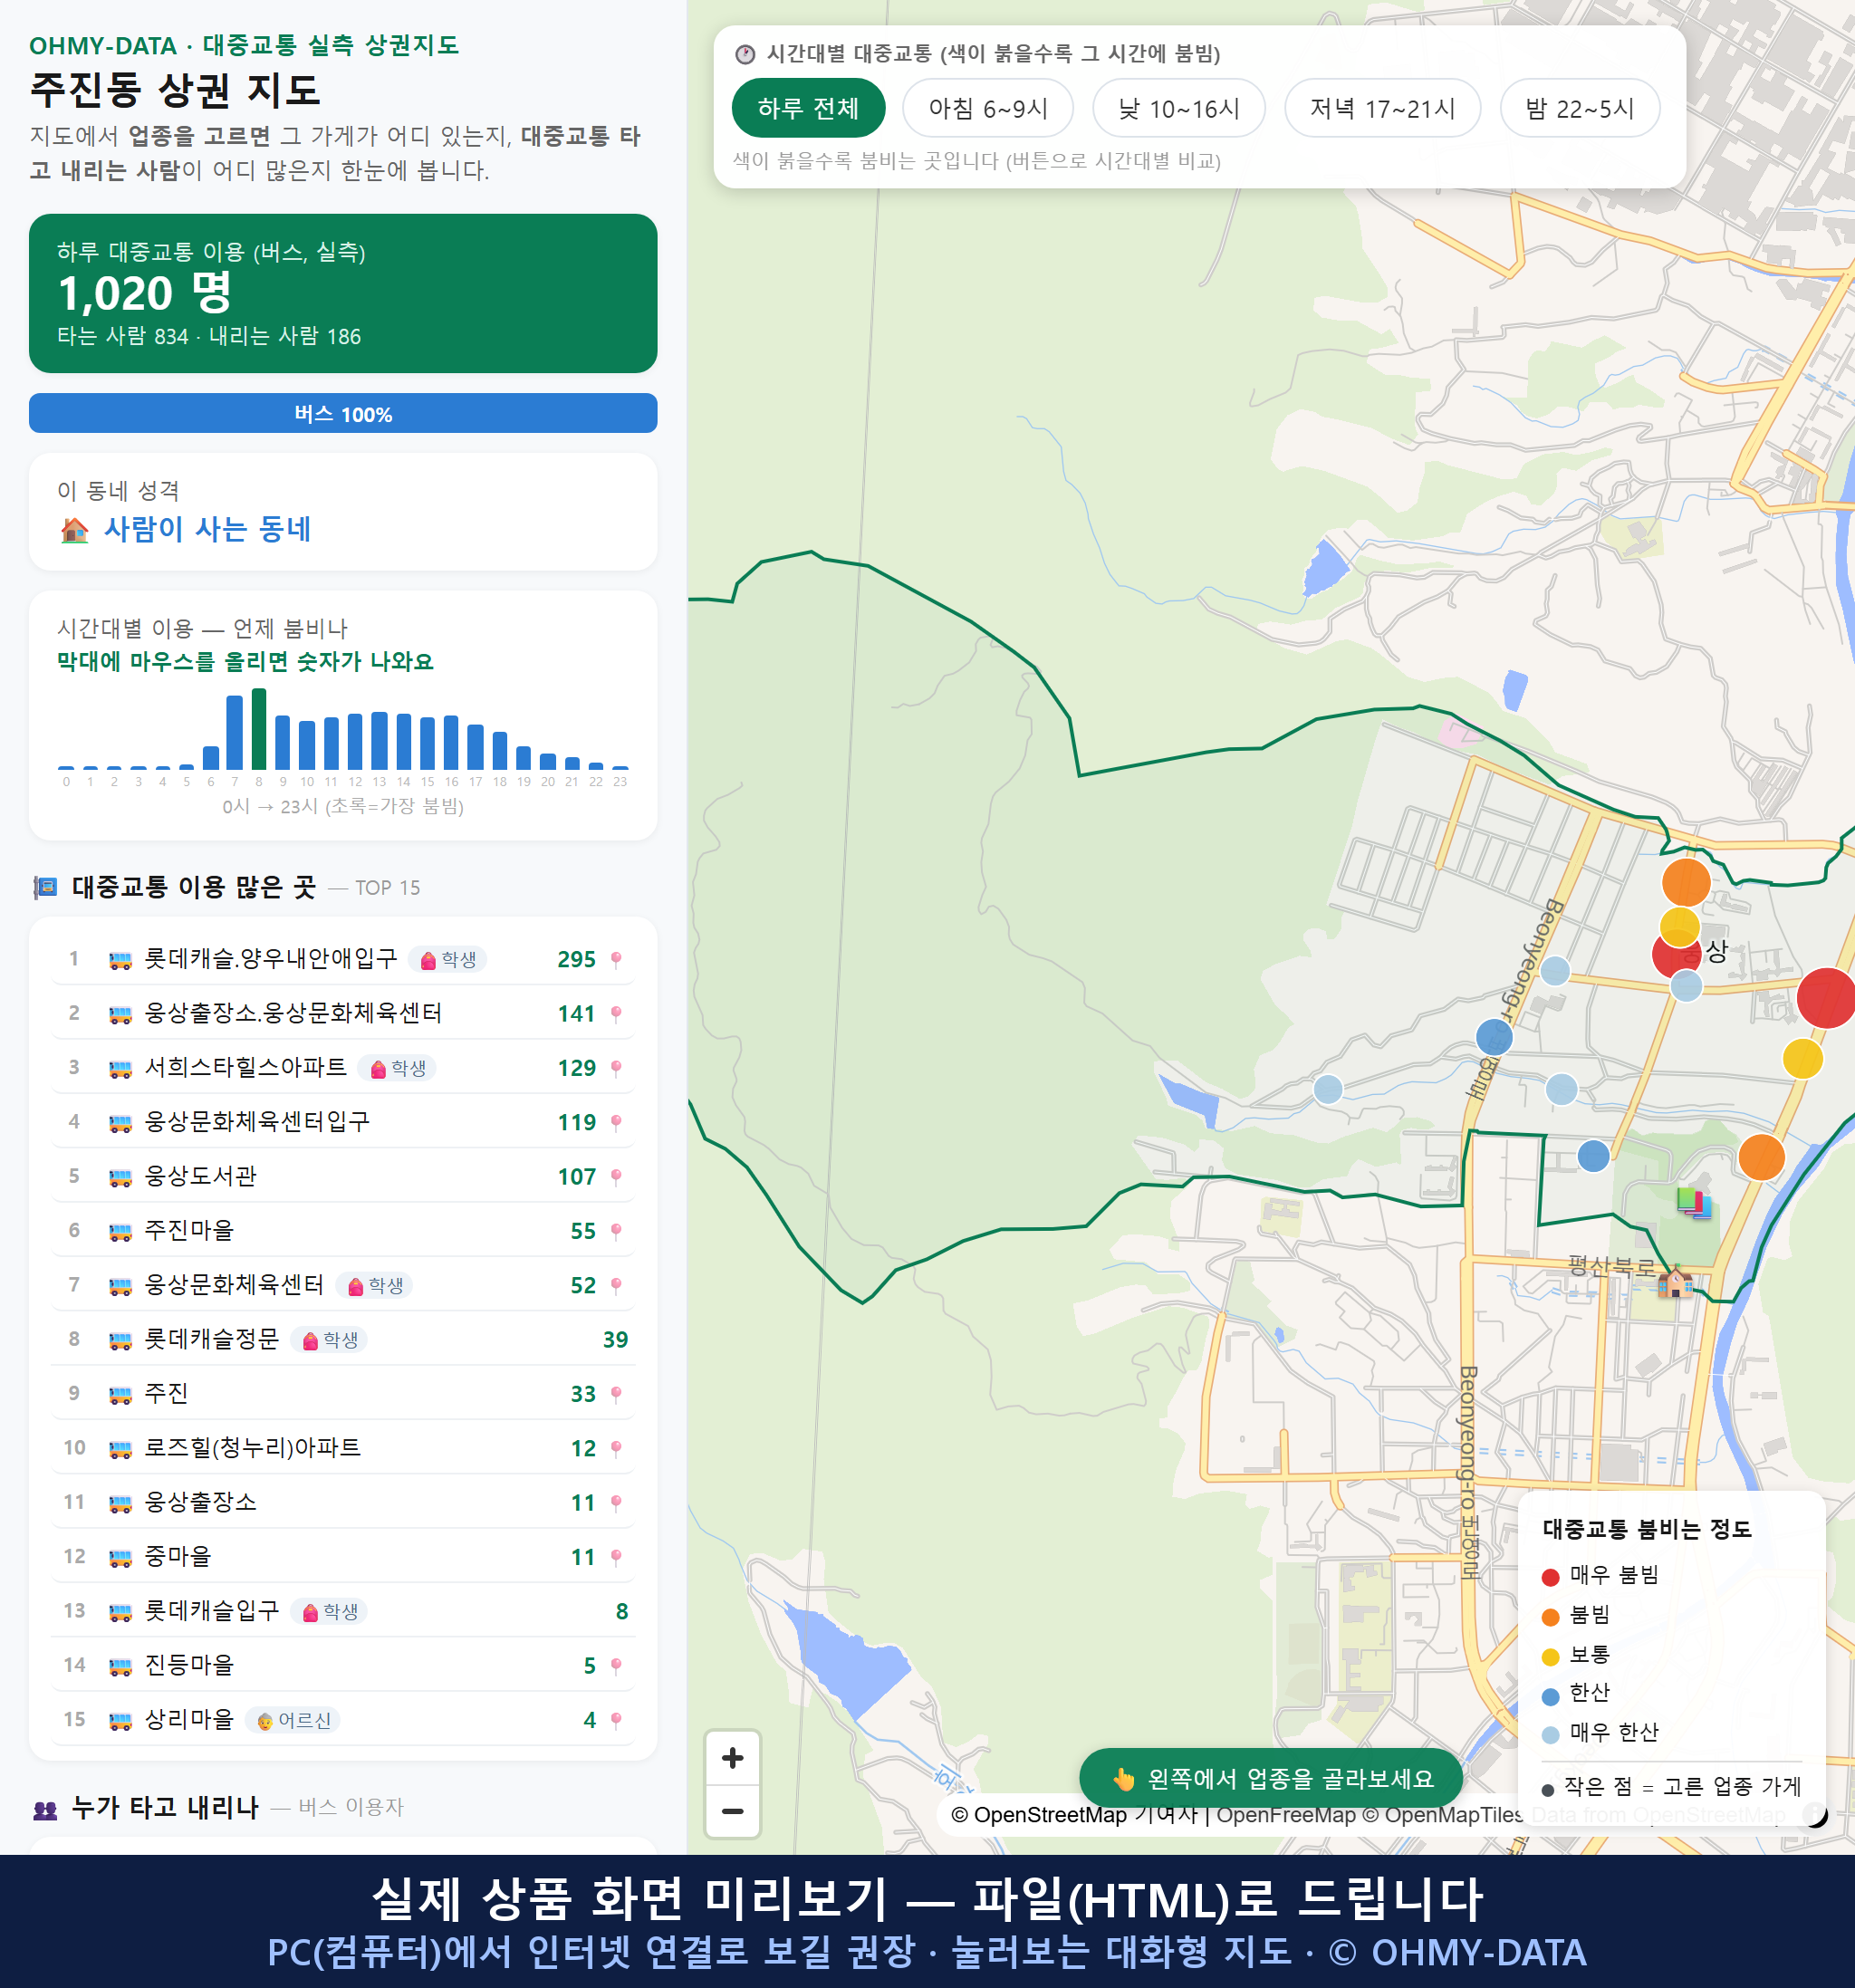Click 웅상출장소.웅상문화체육센터 list row
Image resolution: width=1855 pixels, height=1988 pixels.
343,1014
